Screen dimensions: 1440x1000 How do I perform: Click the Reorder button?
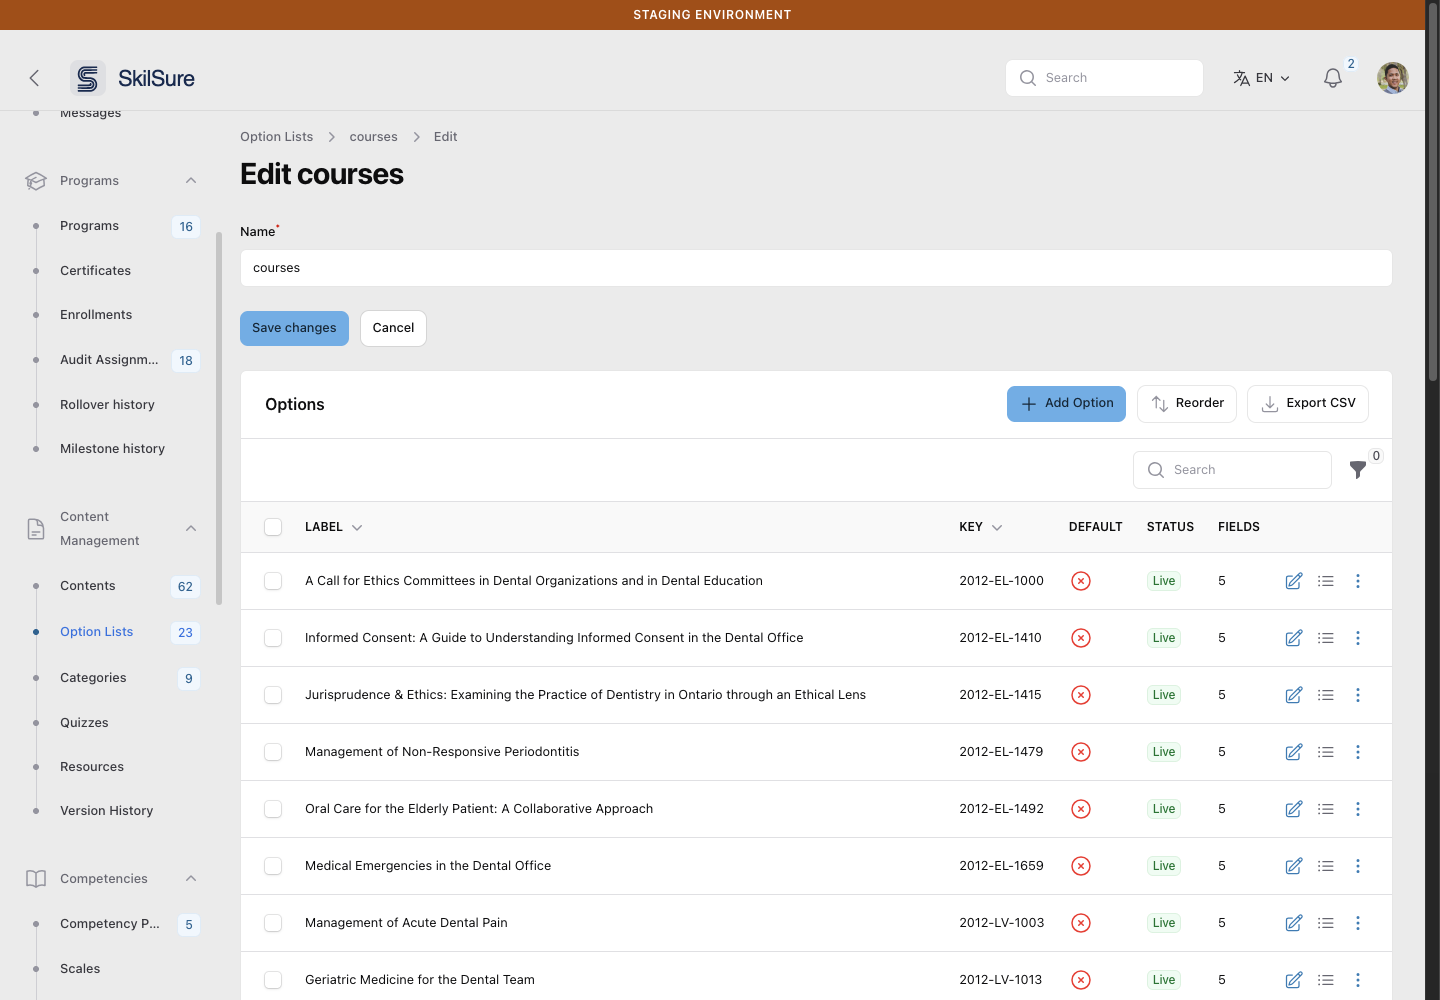coord(1187,404)
